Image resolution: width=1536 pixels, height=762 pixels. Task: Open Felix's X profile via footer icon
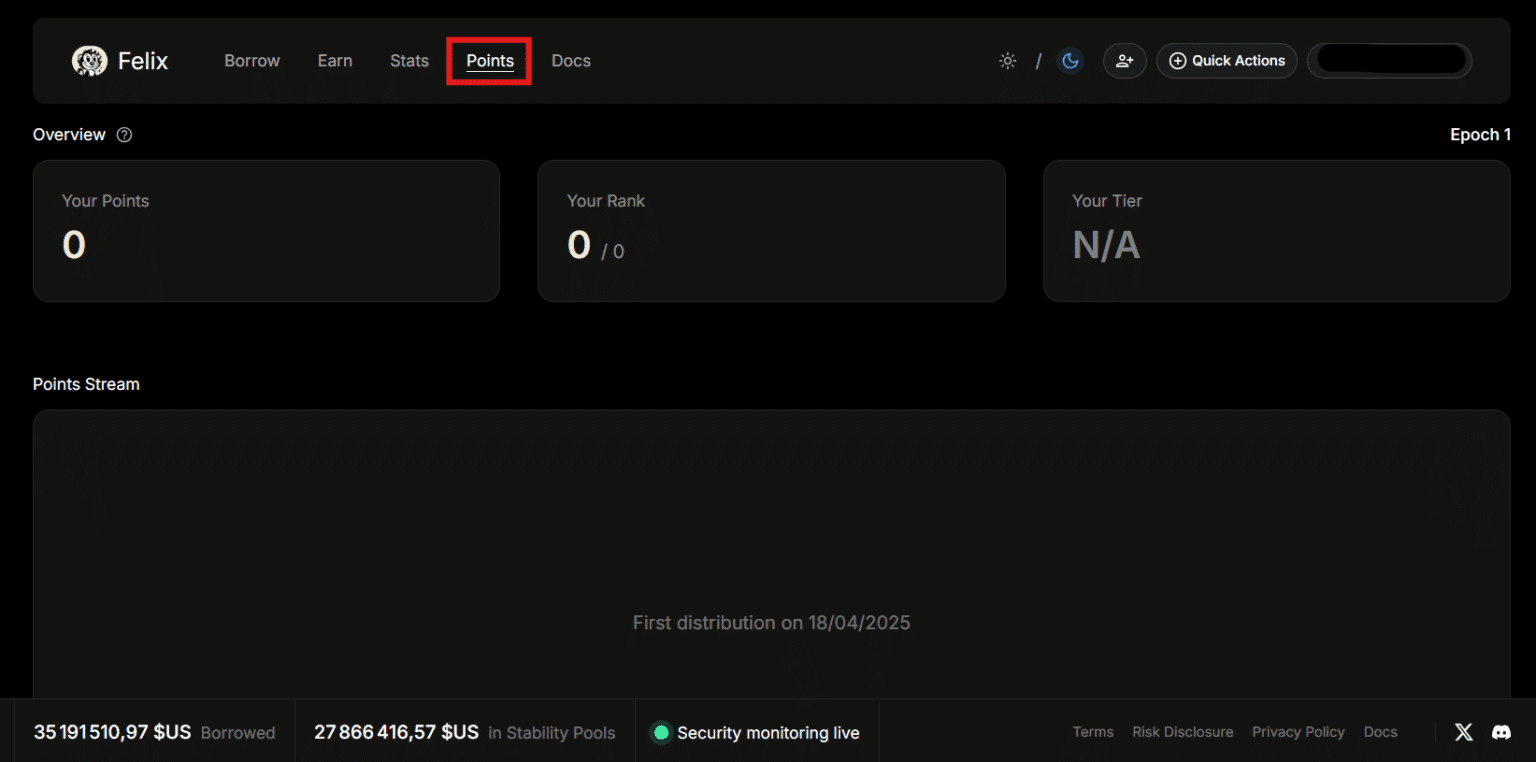tap(1463, 731)
